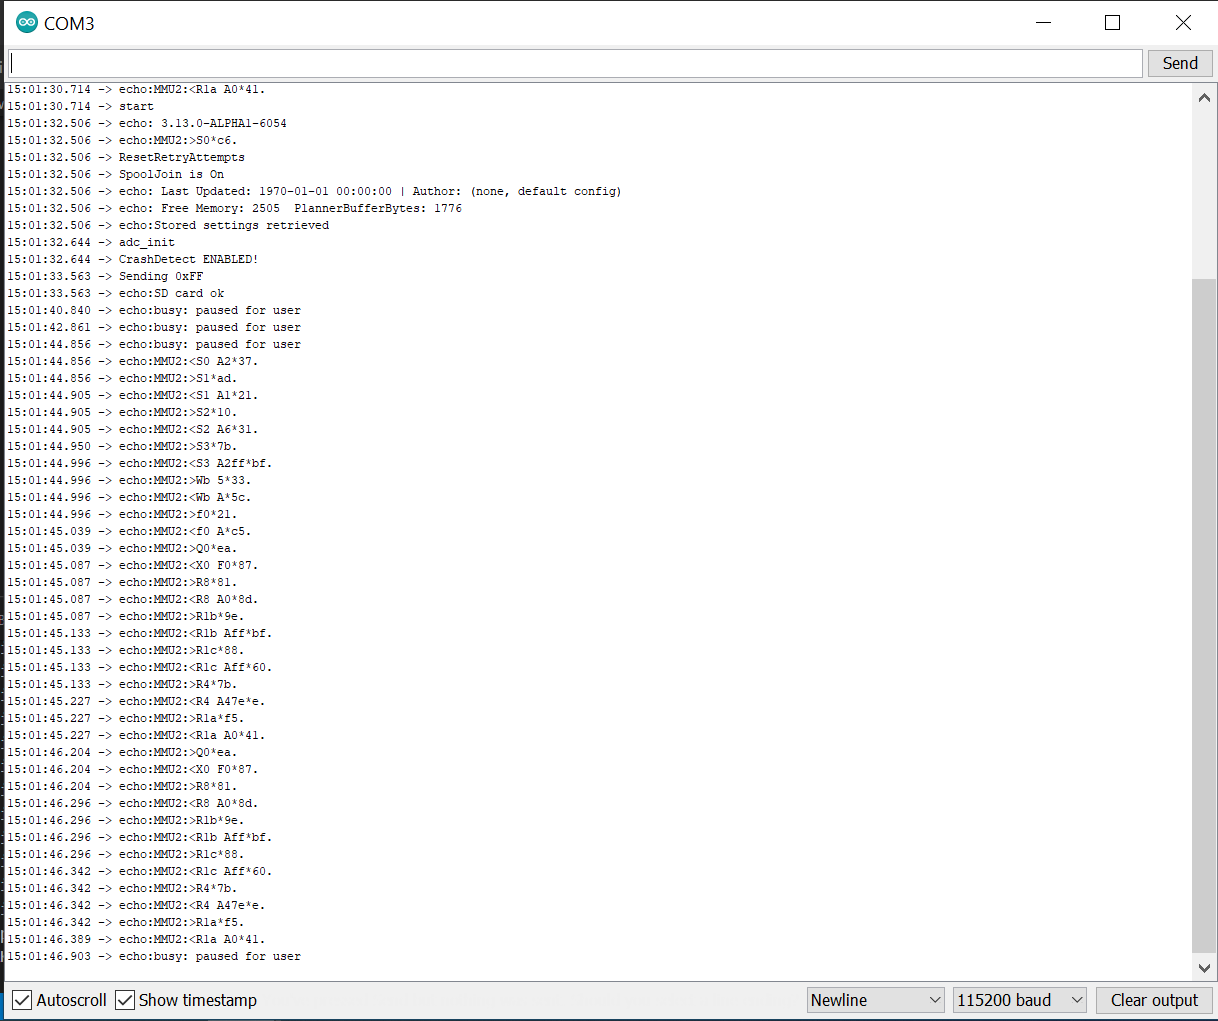This screenshot has height=1021, width=1218.
Task: Uncheck Show timestamp
Action: coord(124,1000)
